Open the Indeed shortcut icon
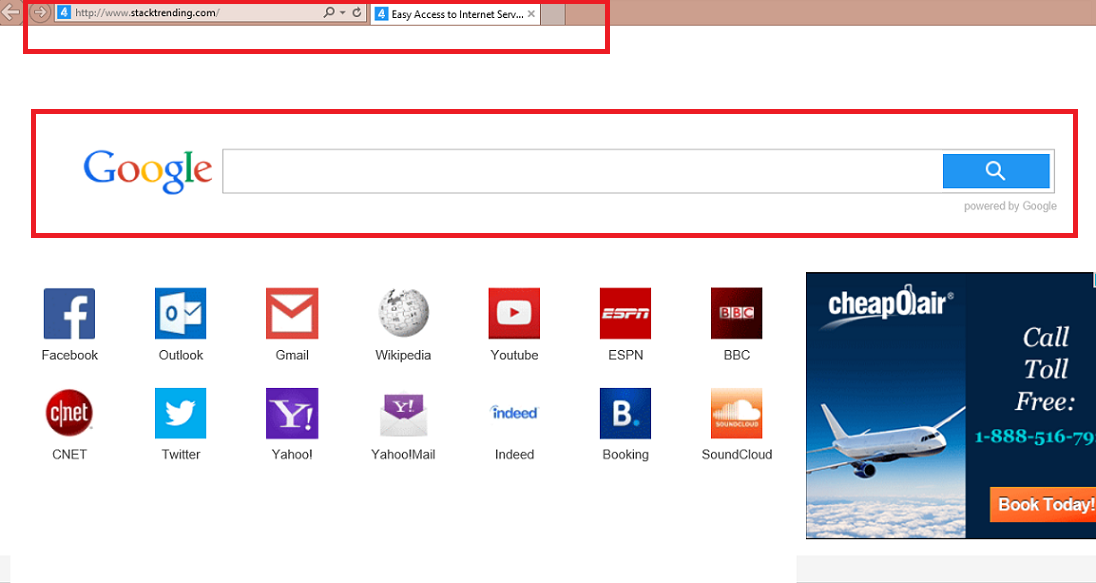Image resolution: width=1096 pixels, height=583 pixels. click(514, 413)
